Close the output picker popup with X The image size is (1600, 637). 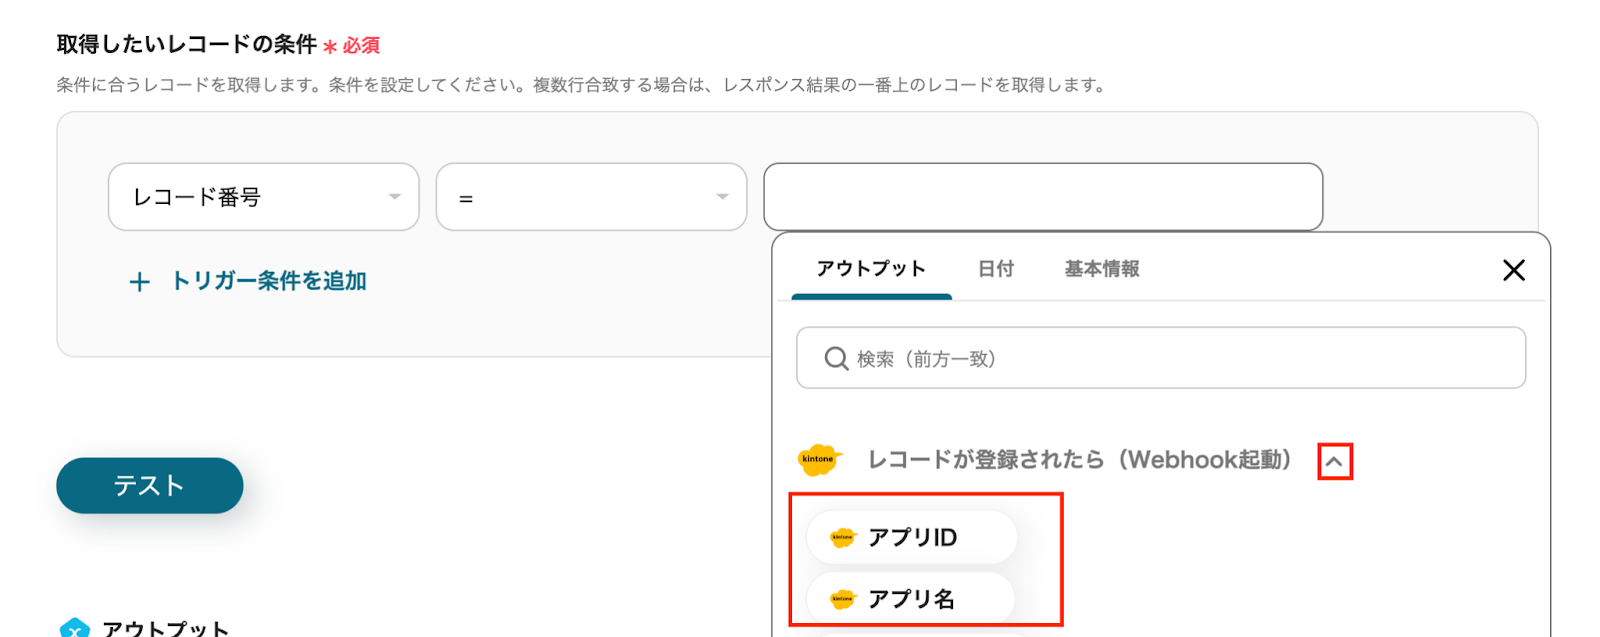tap(1513, 270)
